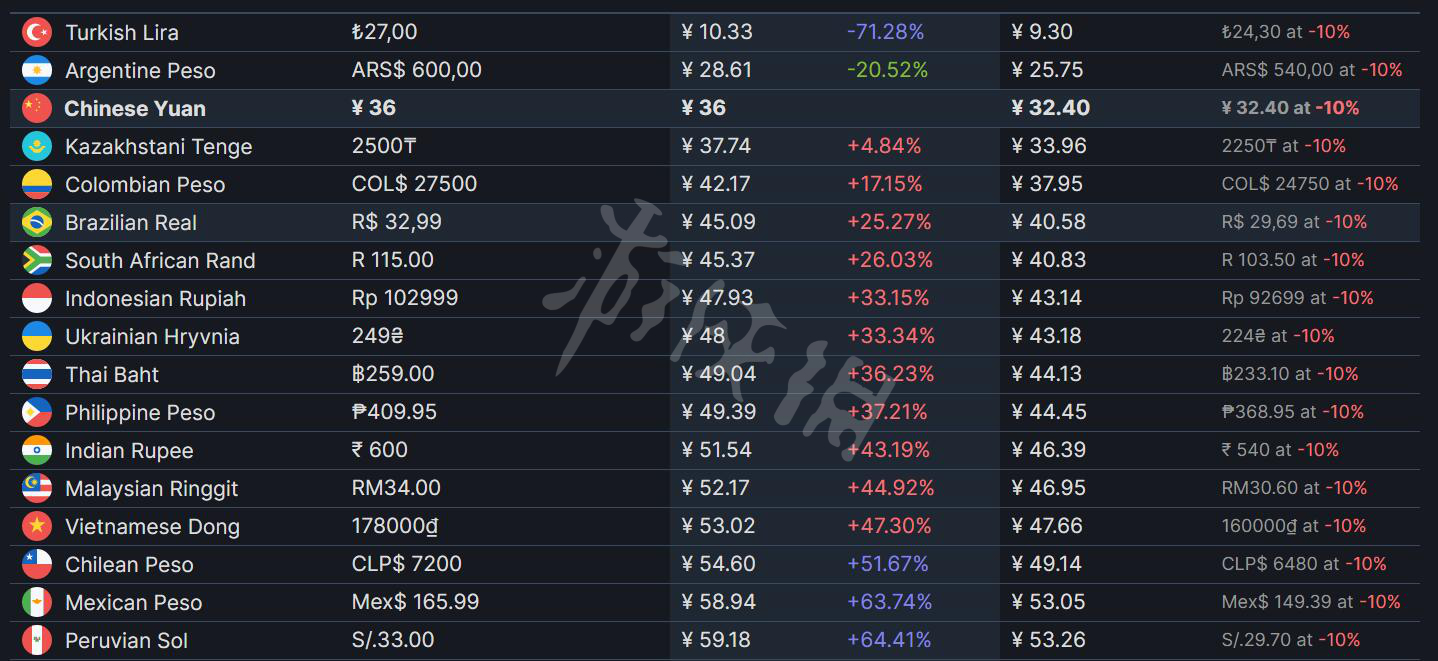The height and width of the screenshot is (661, 1438).
Task: Click the China flag icon
Action: (37, 108)
